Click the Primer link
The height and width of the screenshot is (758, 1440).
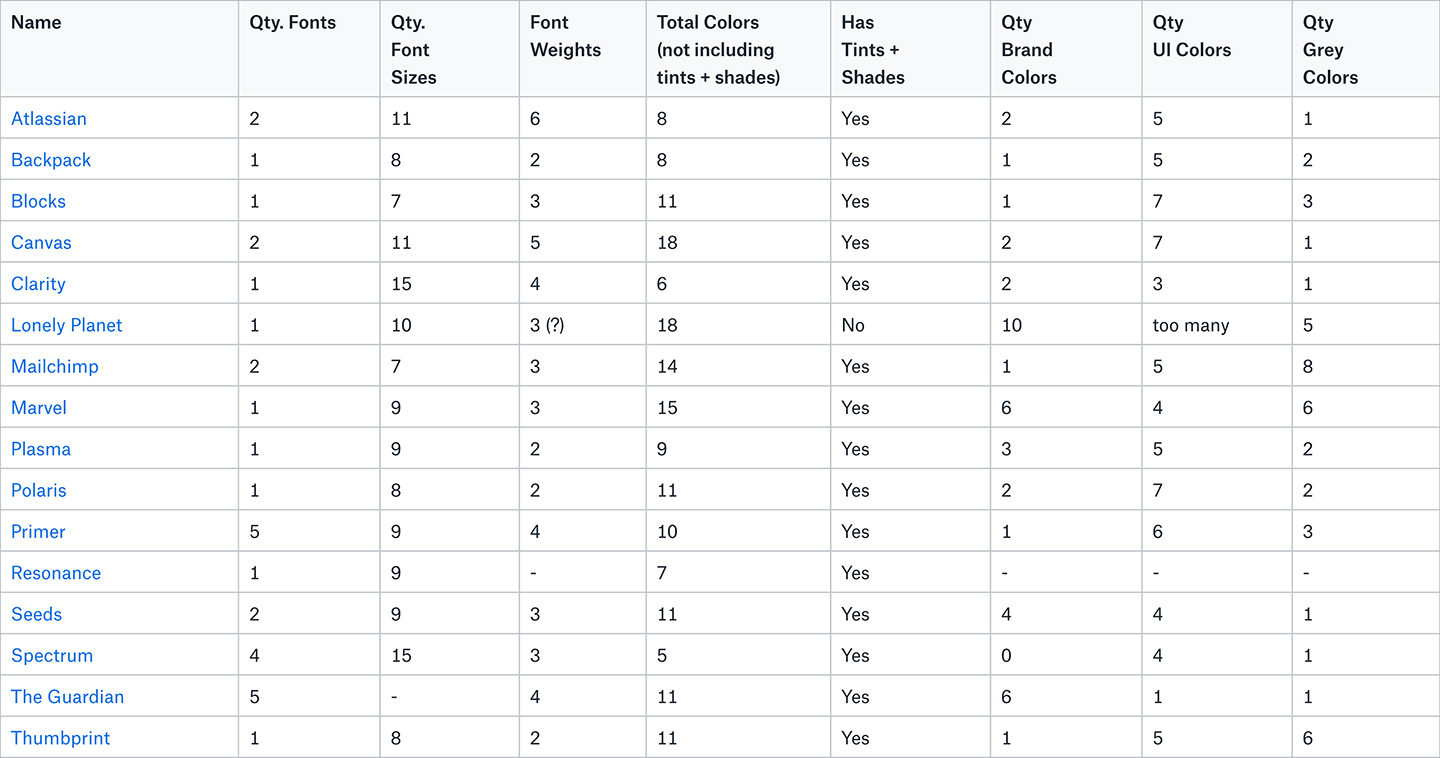pyautogui.click(x=38, y=532)
